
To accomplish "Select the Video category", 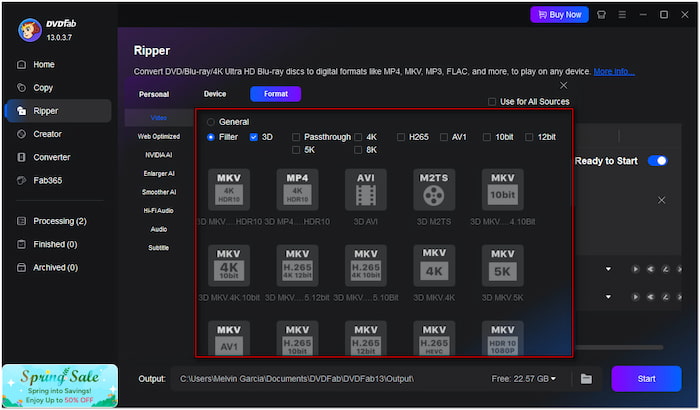I will tap(159, 118).
